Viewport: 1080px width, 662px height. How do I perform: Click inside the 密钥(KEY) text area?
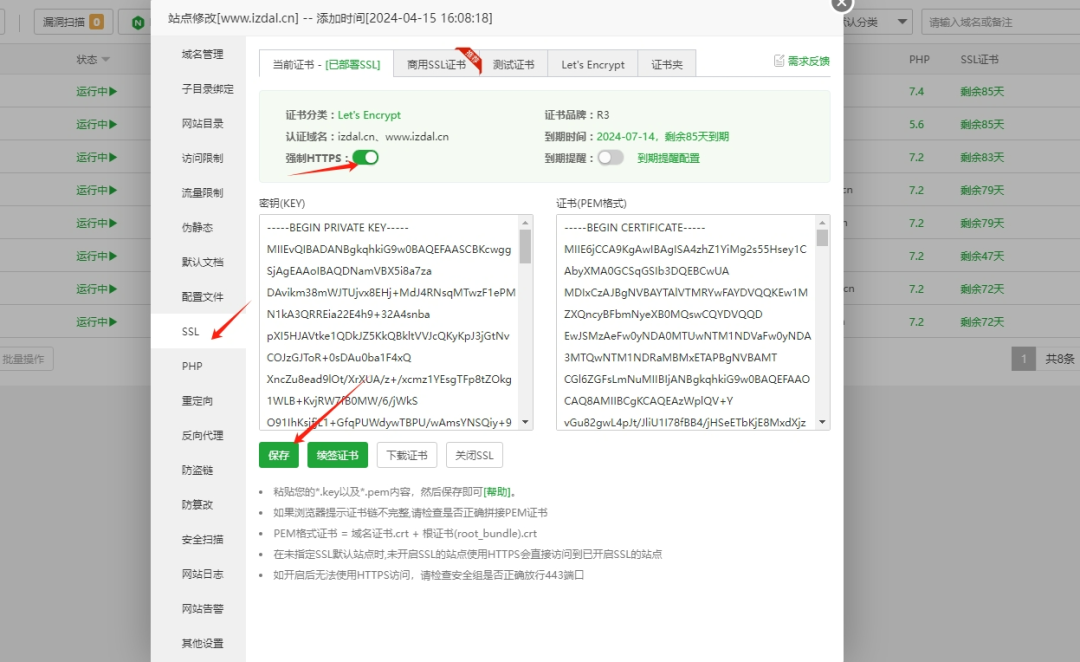[389, 322]
